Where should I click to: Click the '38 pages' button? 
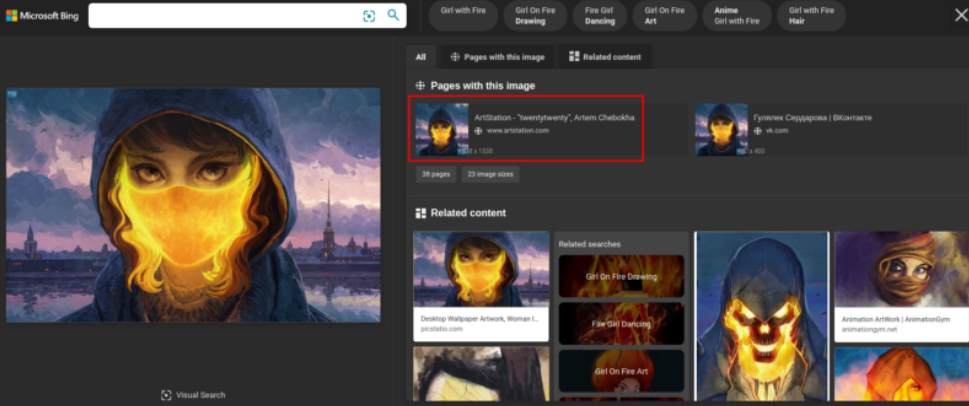(436, 174)
